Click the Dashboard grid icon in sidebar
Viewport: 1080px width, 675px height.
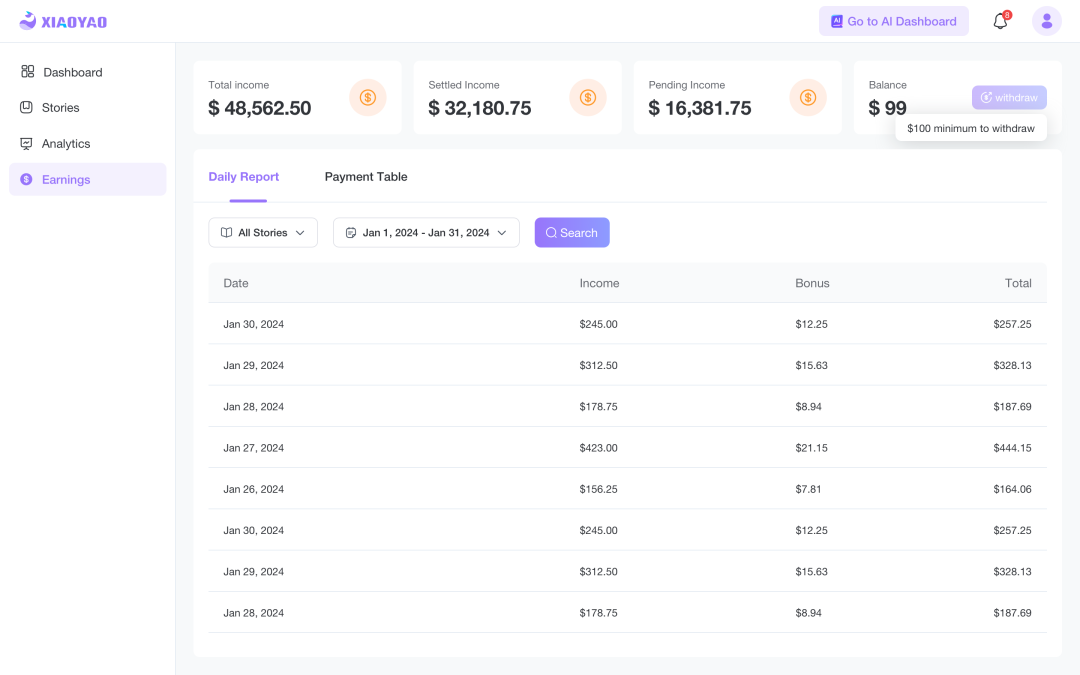[28, 72]
